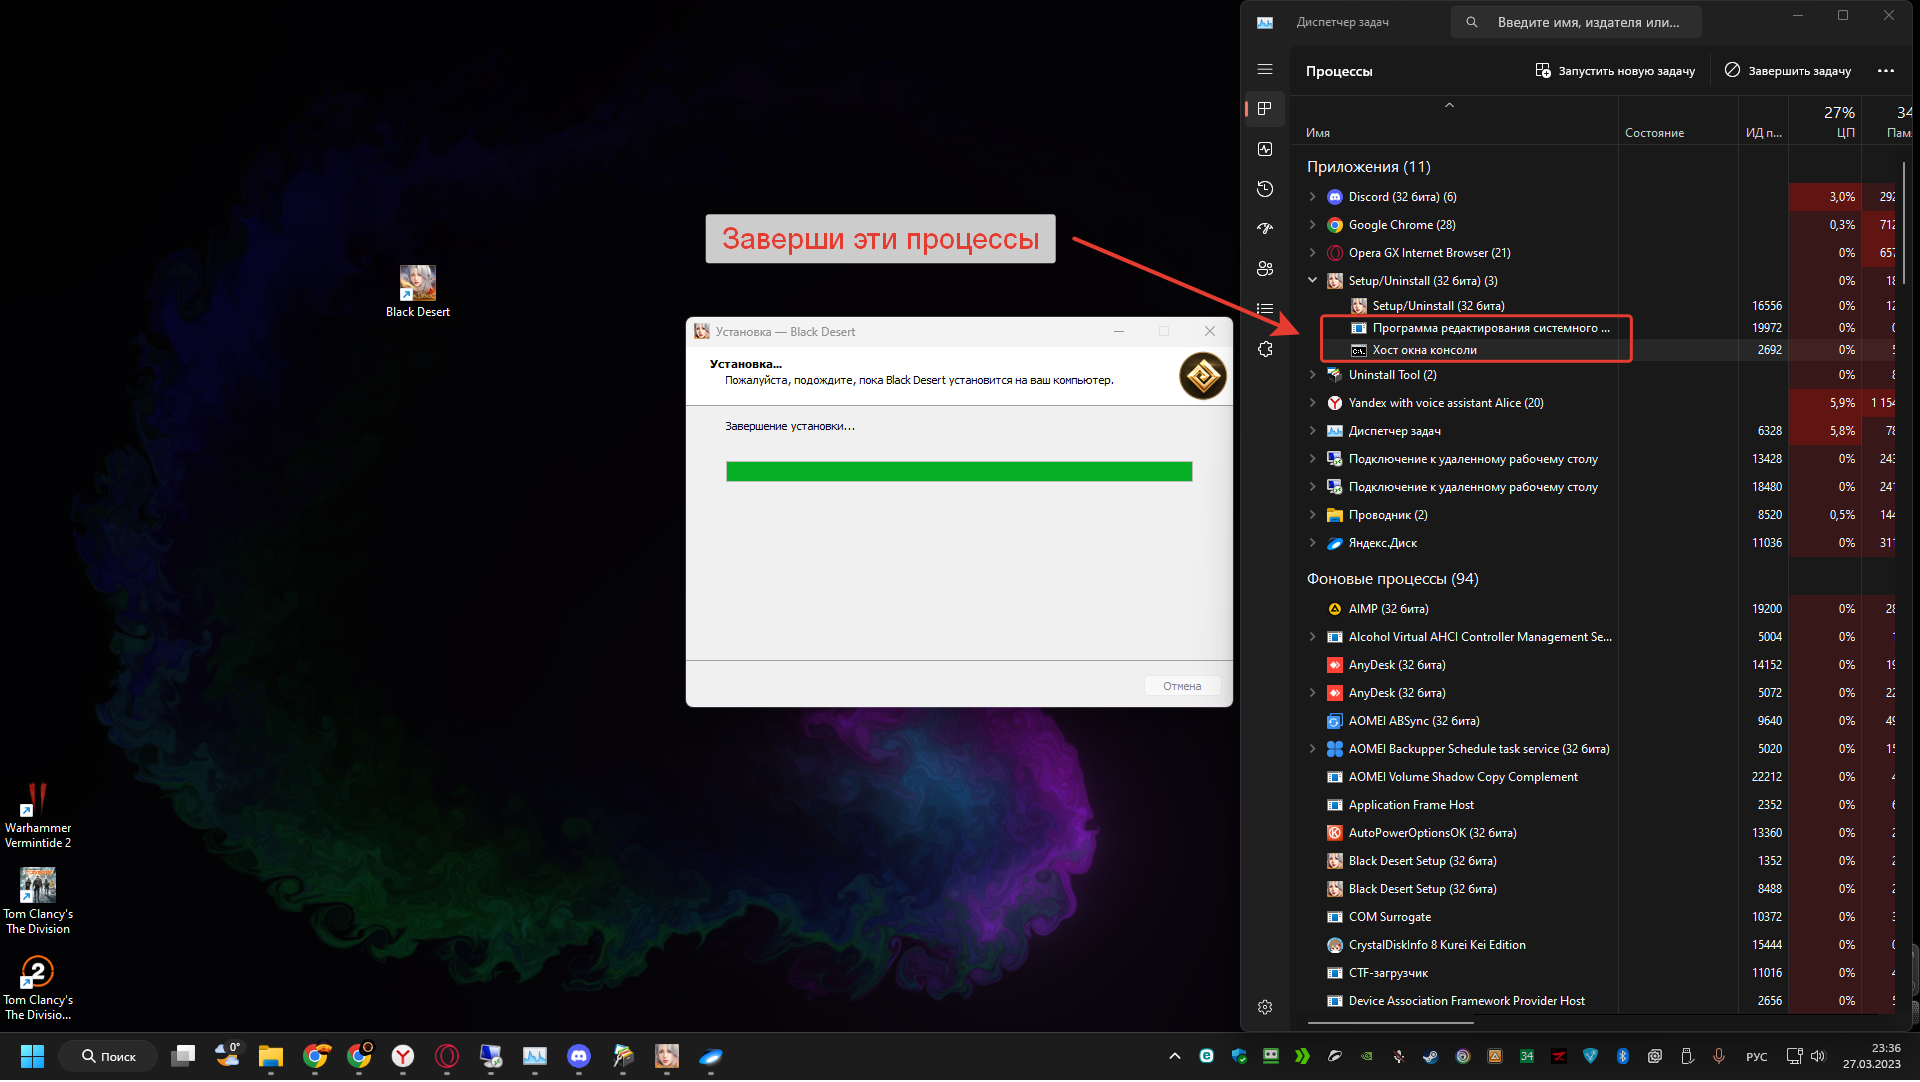The height and width of the screenshot is (1082, 1920).
Task: Click РУС language indicator in tray
Action: point(1756,1057)
